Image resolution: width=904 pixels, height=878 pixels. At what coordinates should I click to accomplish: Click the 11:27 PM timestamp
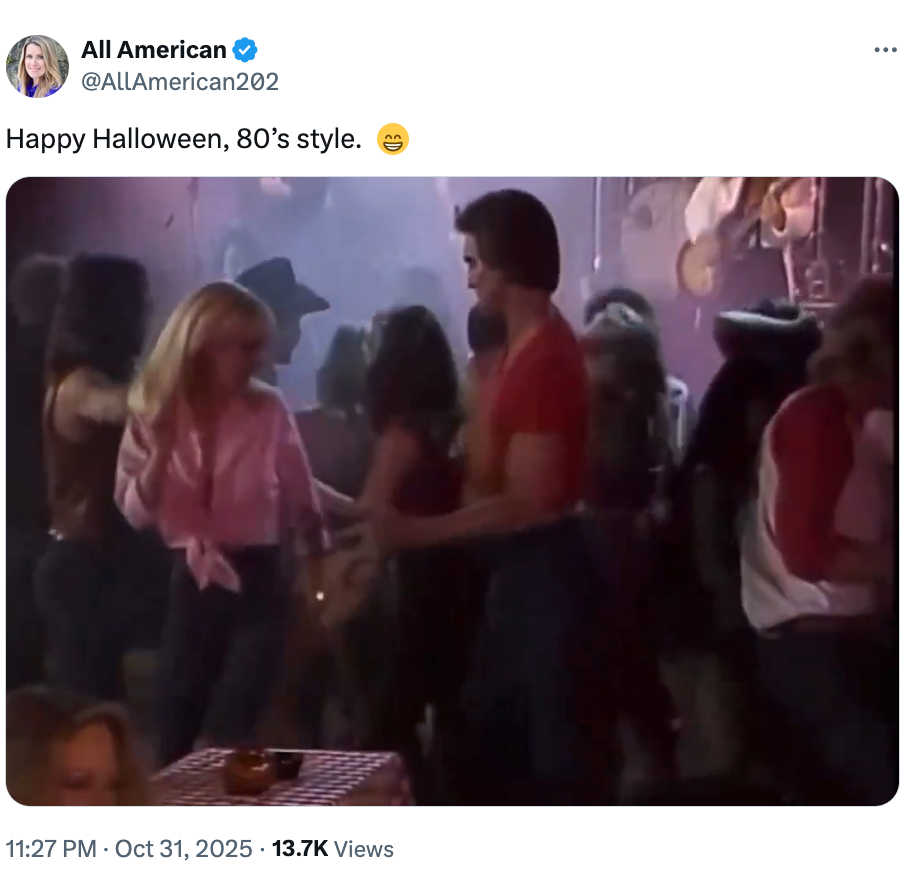[x=51, y=849]
